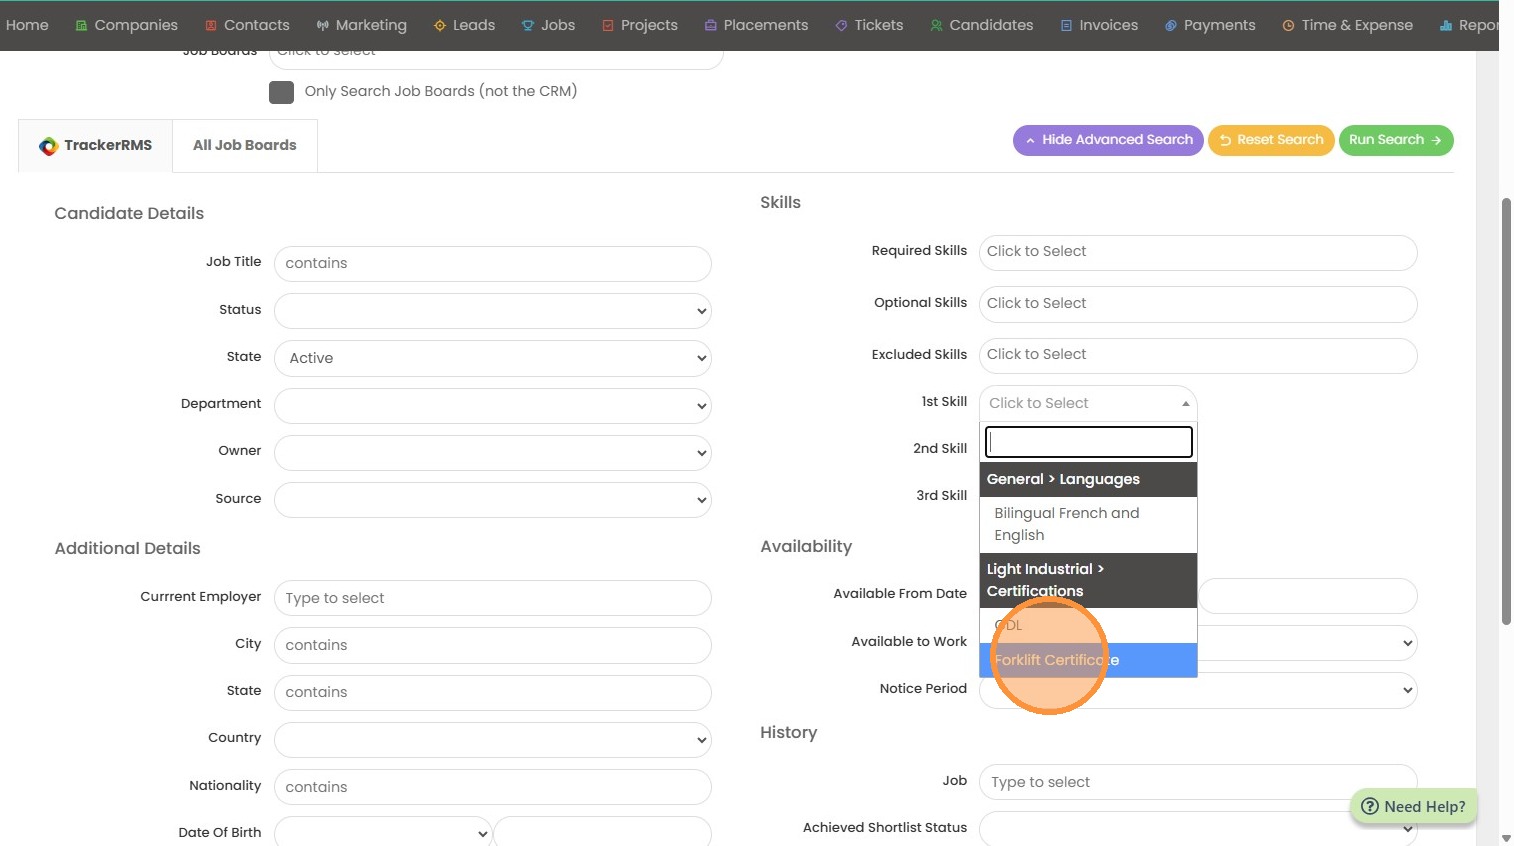Toggle Only Search Job Boards checkbox

281,92
